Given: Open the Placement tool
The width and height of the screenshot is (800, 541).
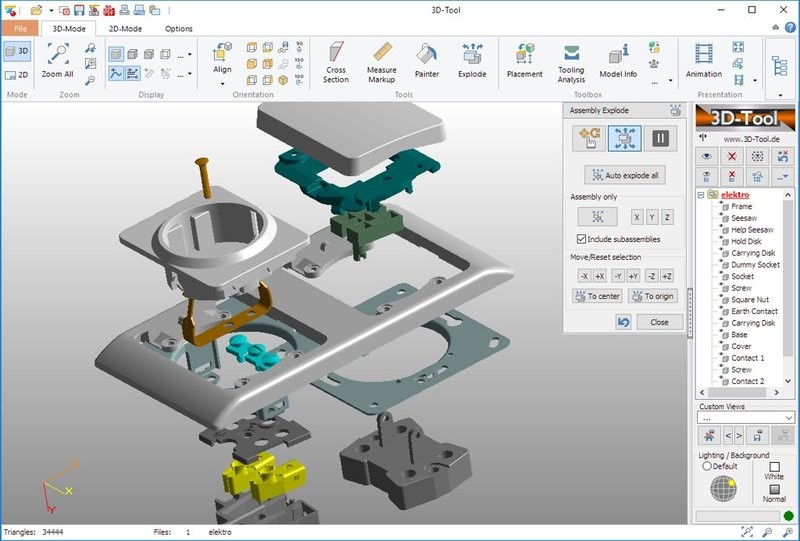Looking at the screenshot, I should 524,60.
